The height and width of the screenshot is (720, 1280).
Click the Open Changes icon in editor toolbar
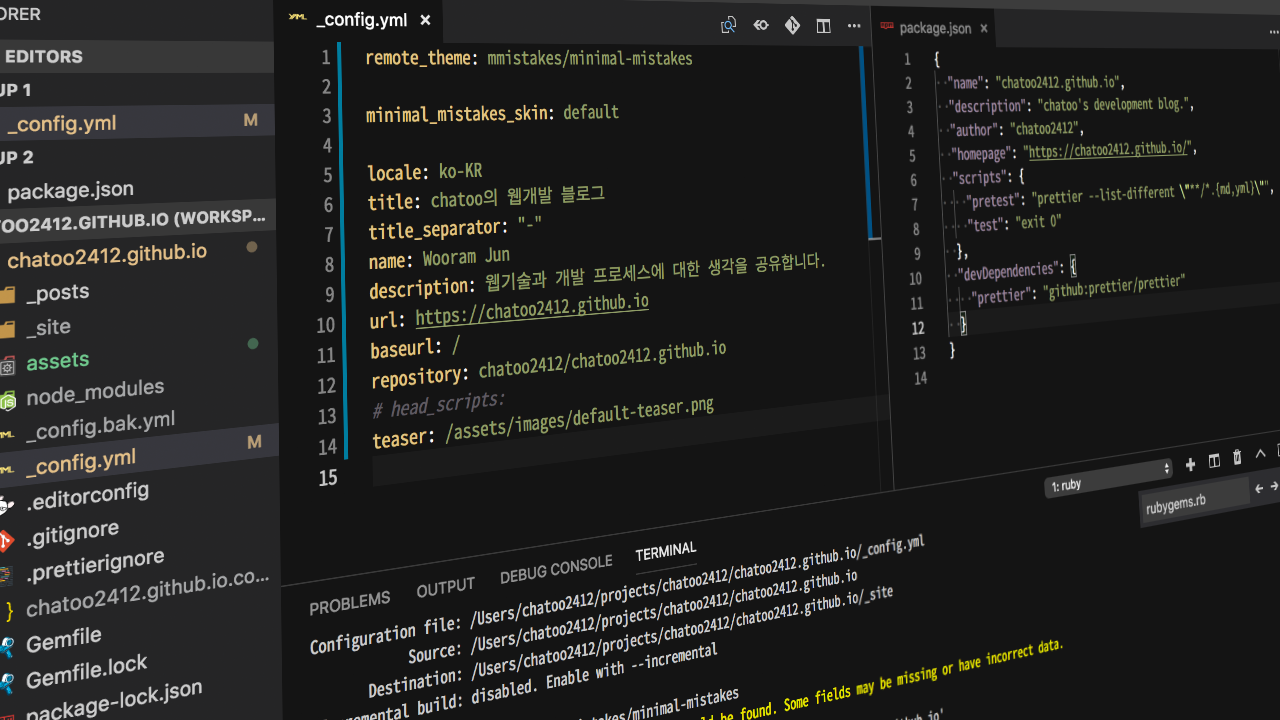(728, 25)
